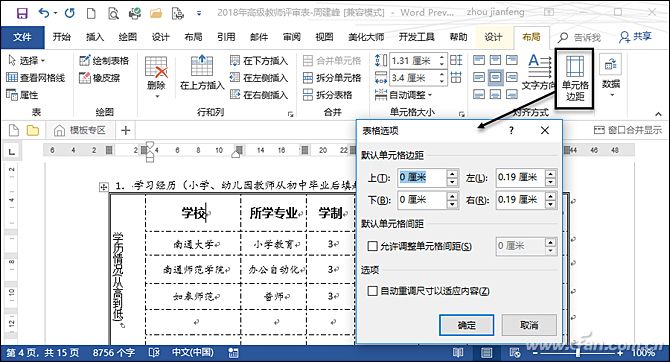
Task: Click the Open folder icon in title bar
Action: click(156, 14)
